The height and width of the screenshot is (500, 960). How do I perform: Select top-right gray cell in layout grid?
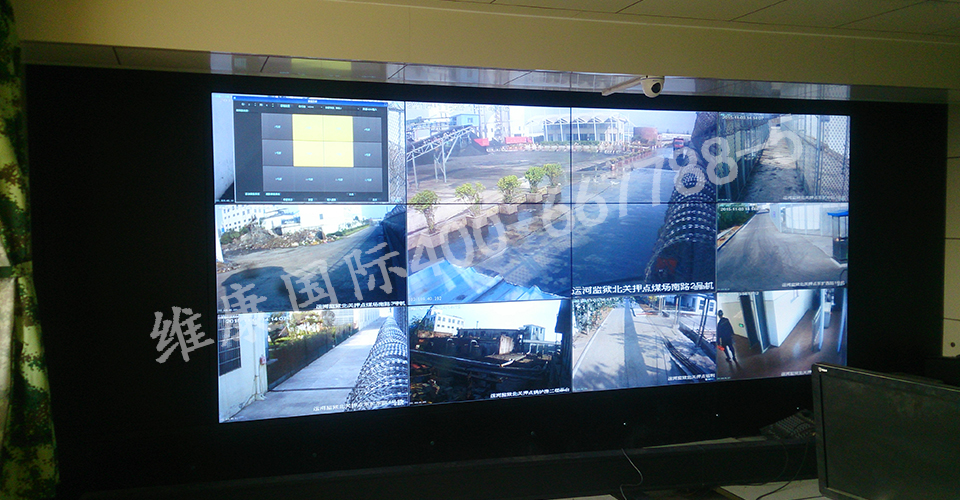[x=369, y=129]
